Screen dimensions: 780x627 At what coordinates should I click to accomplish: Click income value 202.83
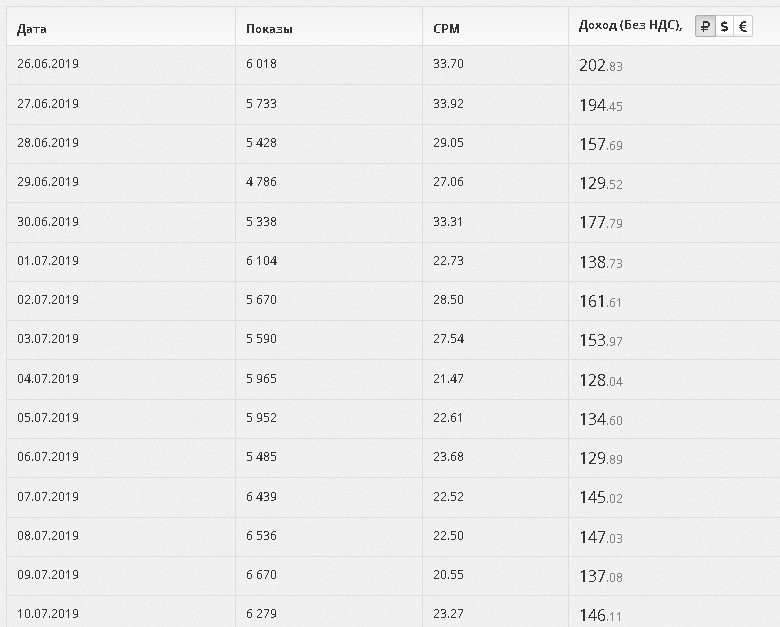(x=601, y=66)
